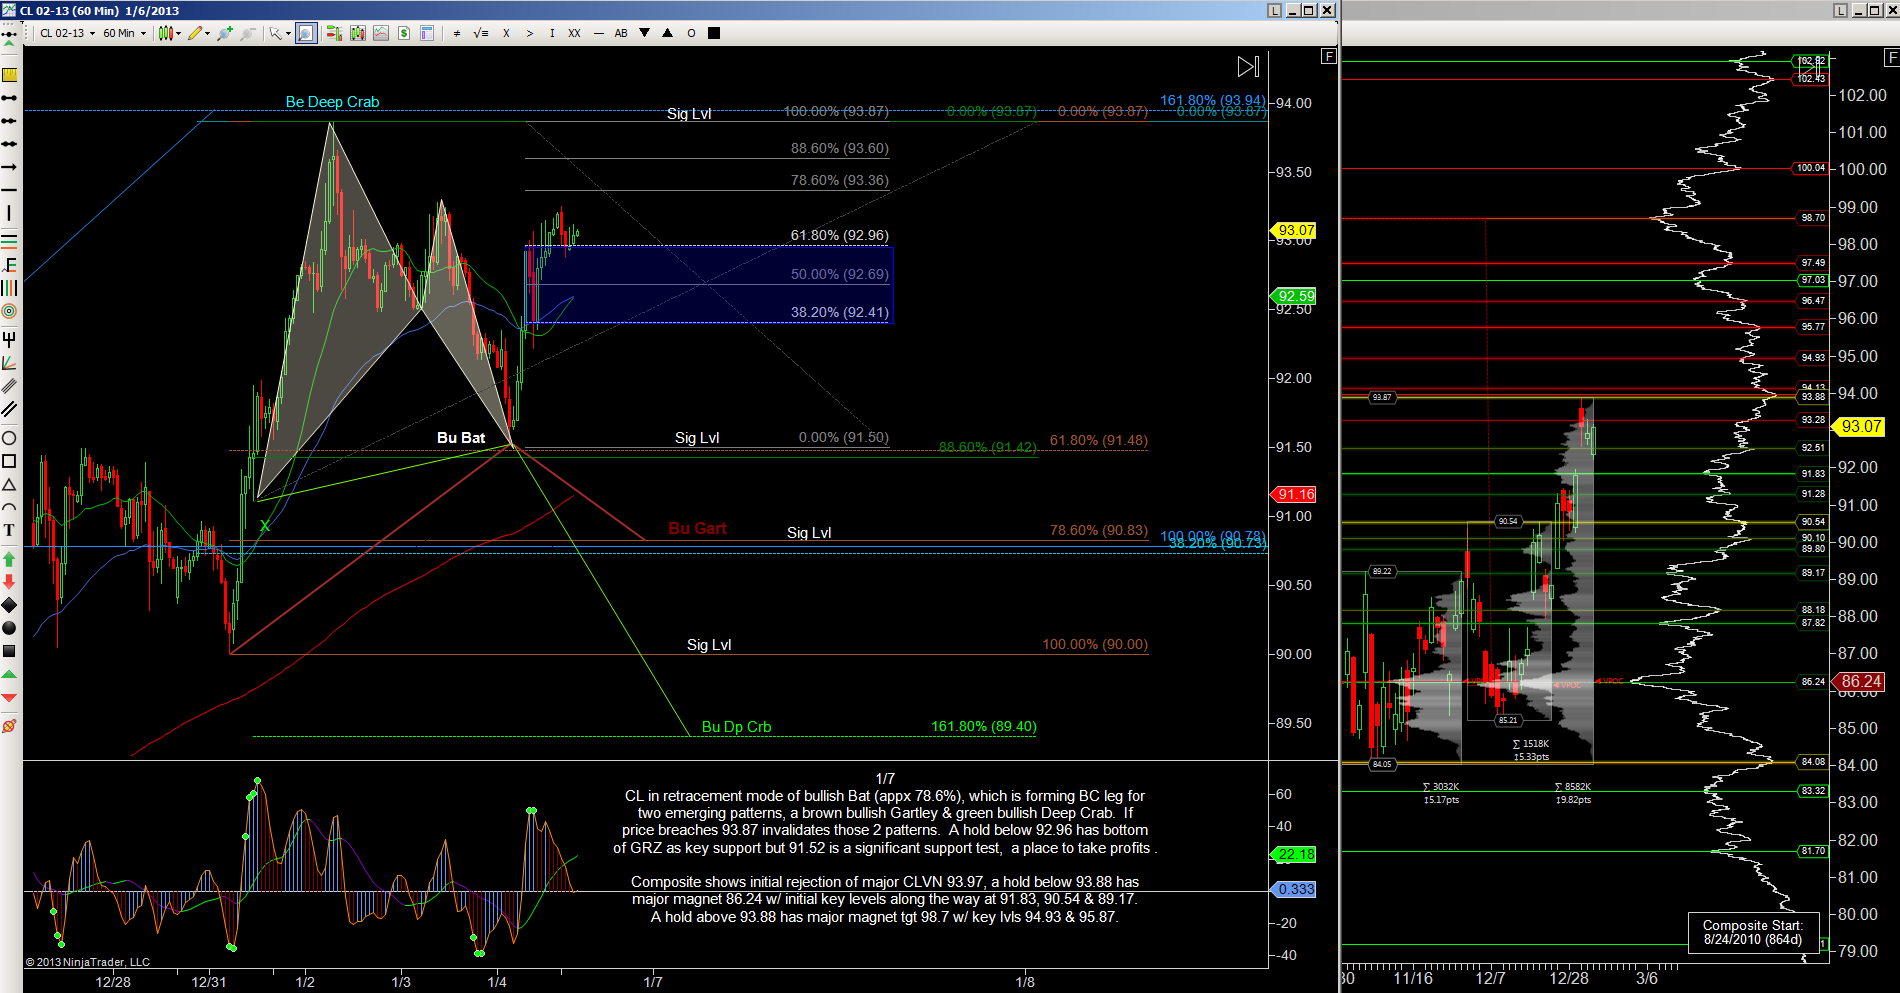The width and height of the screenshot is (1900, 993).
Task: Open the Indicators icon in toolbar
Action: 381,33
